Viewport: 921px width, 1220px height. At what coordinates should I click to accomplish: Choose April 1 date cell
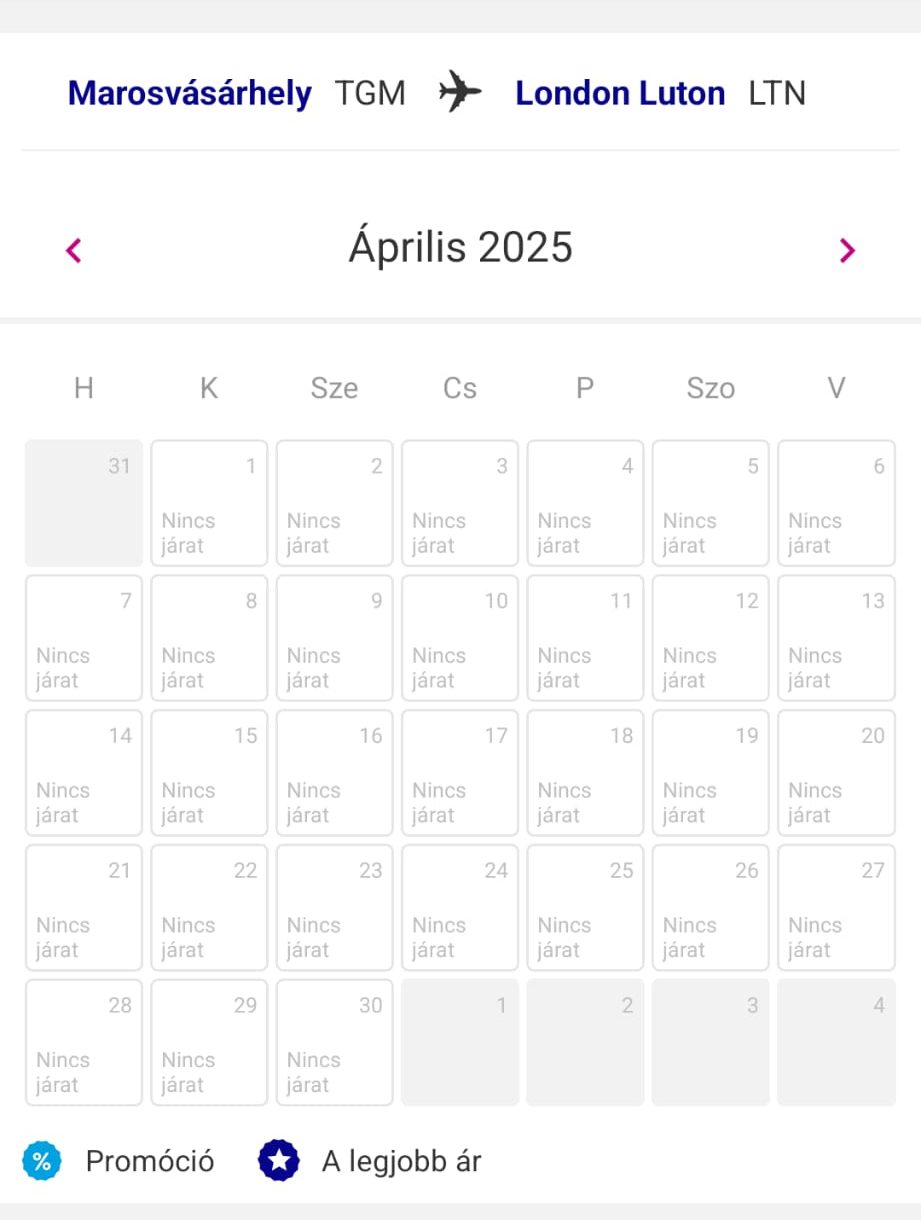pos(209,503)
